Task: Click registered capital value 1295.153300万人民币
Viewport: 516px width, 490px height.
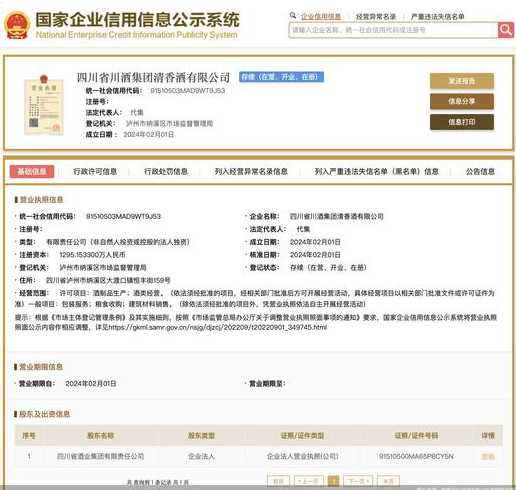Action: [92, 255]
